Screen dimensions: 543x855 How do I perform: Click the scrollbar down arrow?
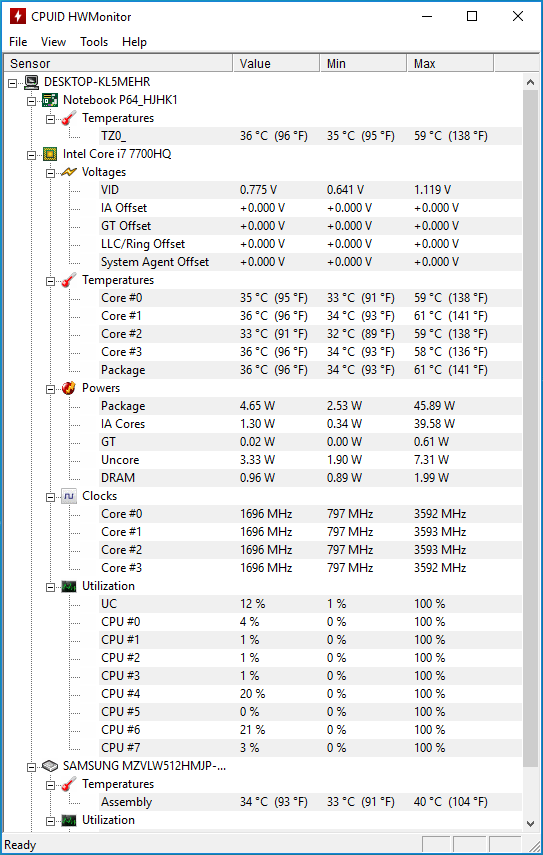pyautogui.click(x=530, y=823)
